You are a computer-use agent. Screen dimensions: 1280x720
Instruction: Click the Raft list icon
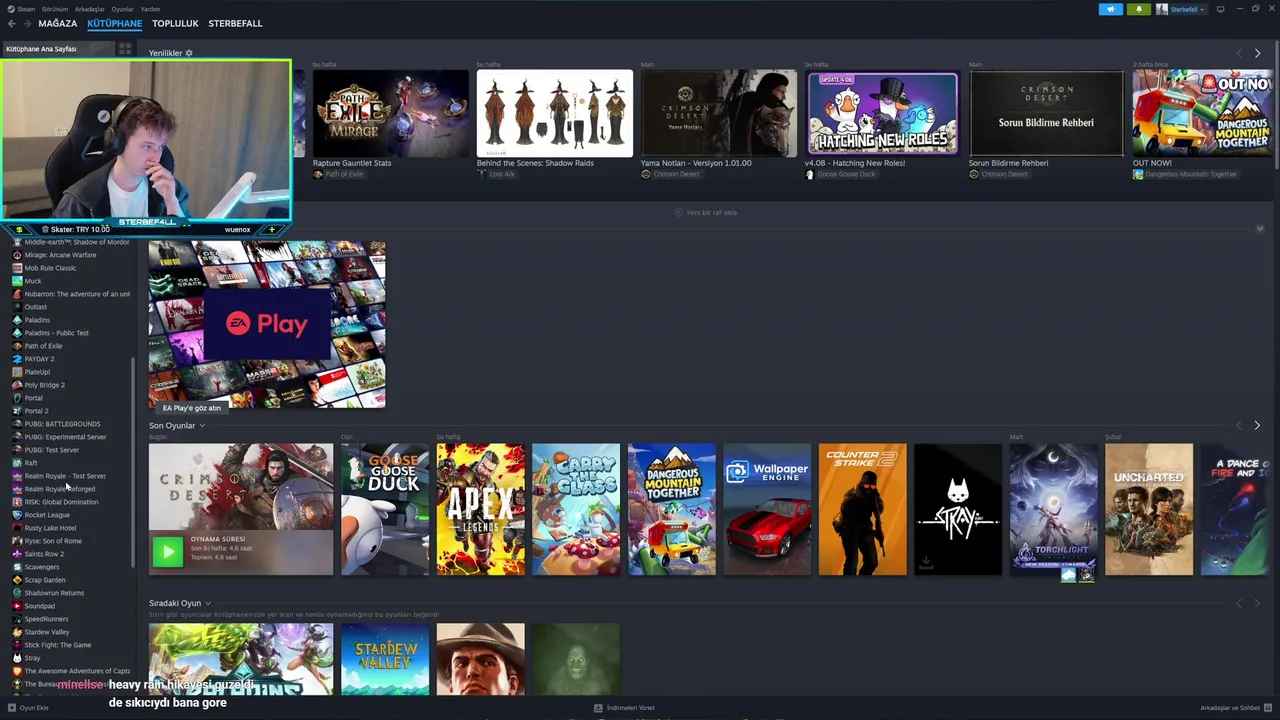click(17, 463)
